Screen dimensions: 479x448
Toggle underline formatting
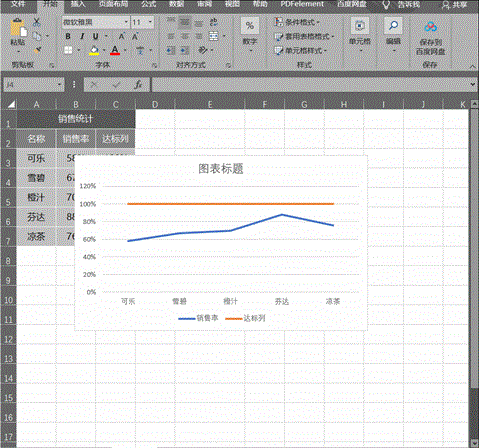click(x=96, y=36)
